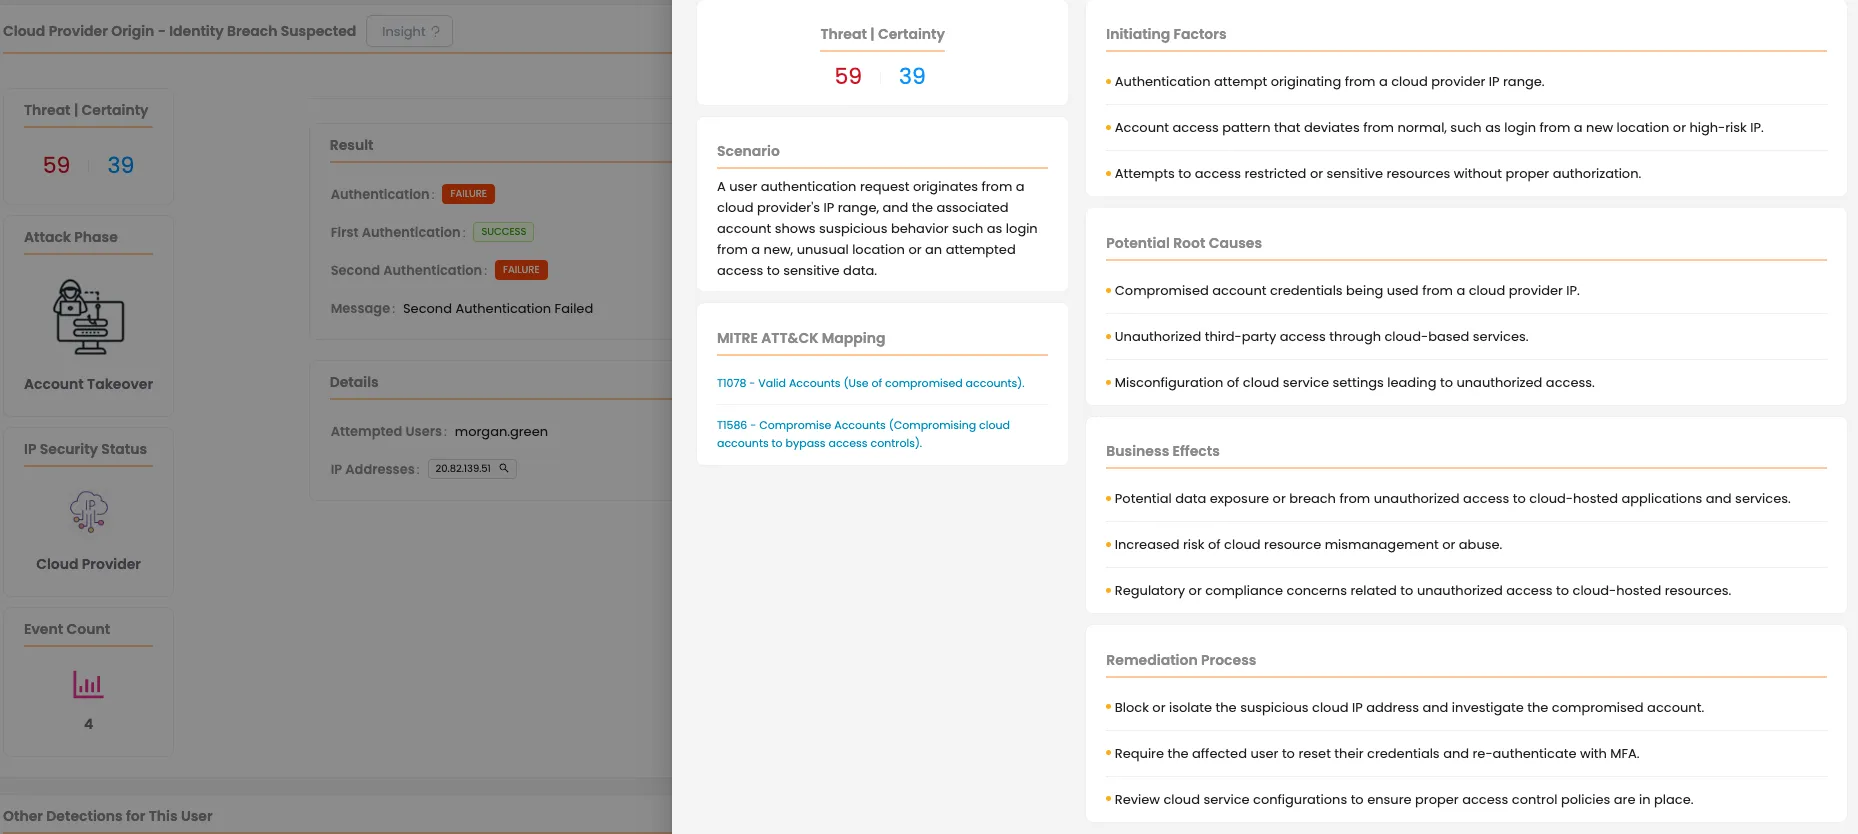
Task: Click the 'Account Takeover' attack phase label
Action: pos(89,384)
